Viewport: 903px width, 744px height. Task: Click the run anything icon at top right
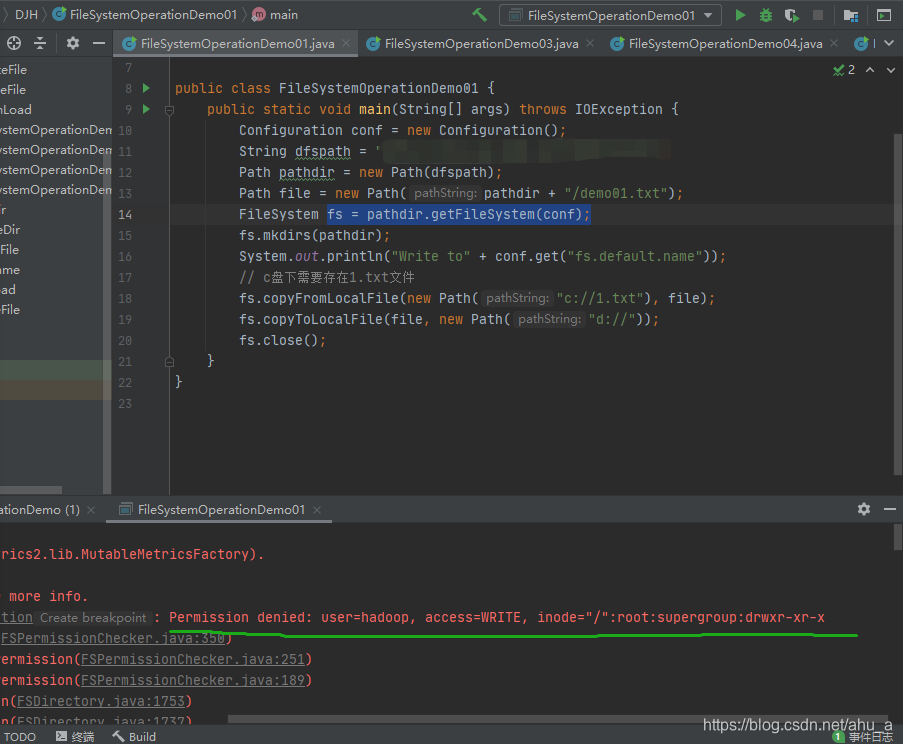click(x=884, y=16)
